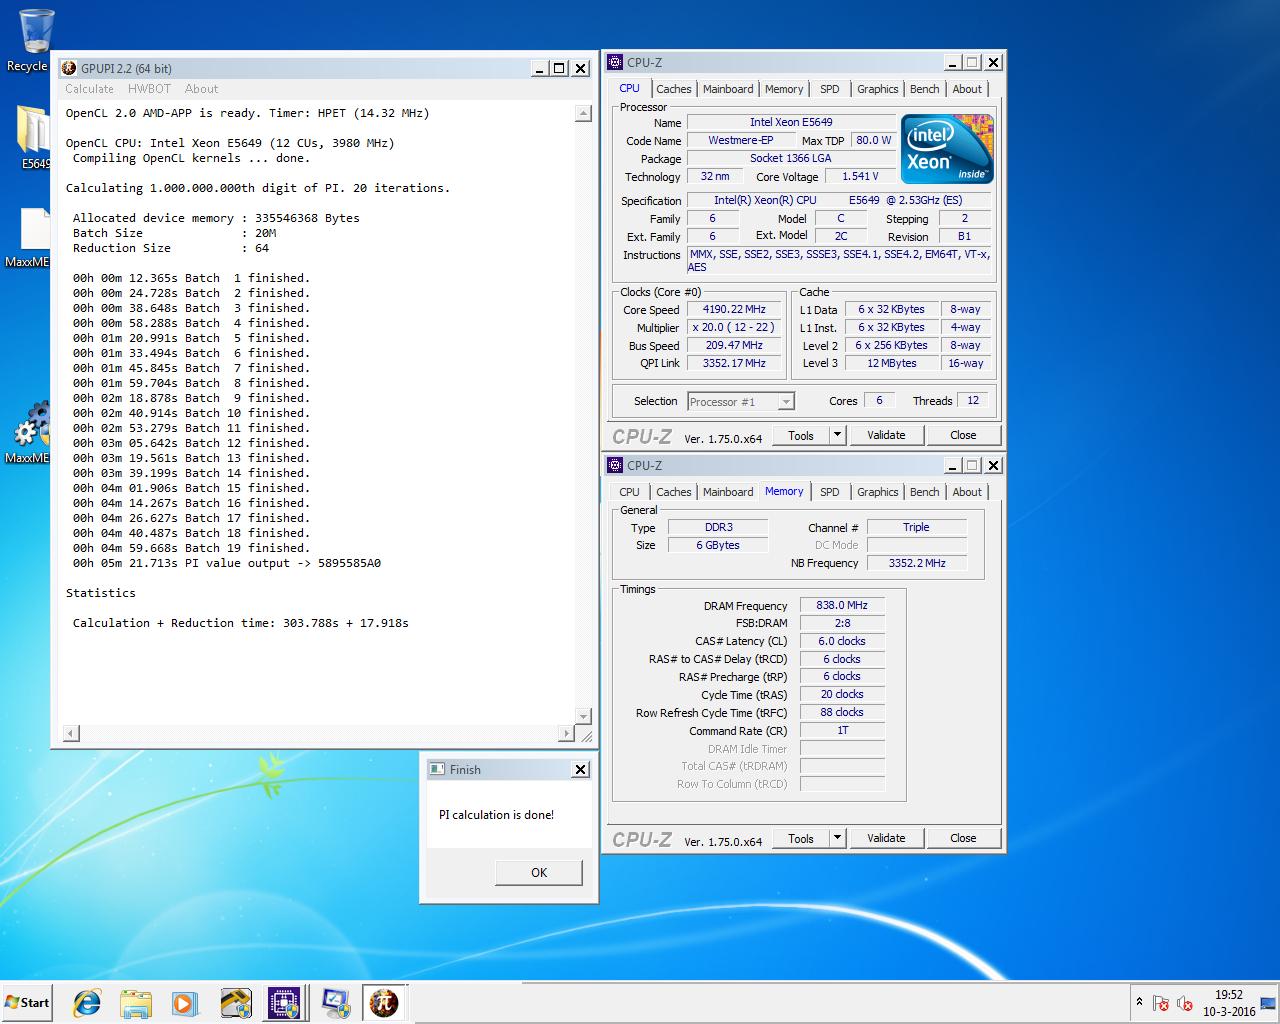The width and height of the screenshot is (1280, 1024).
Task: Launch the MaxxMEM gear application icon
Action: [x=32, y=432]
